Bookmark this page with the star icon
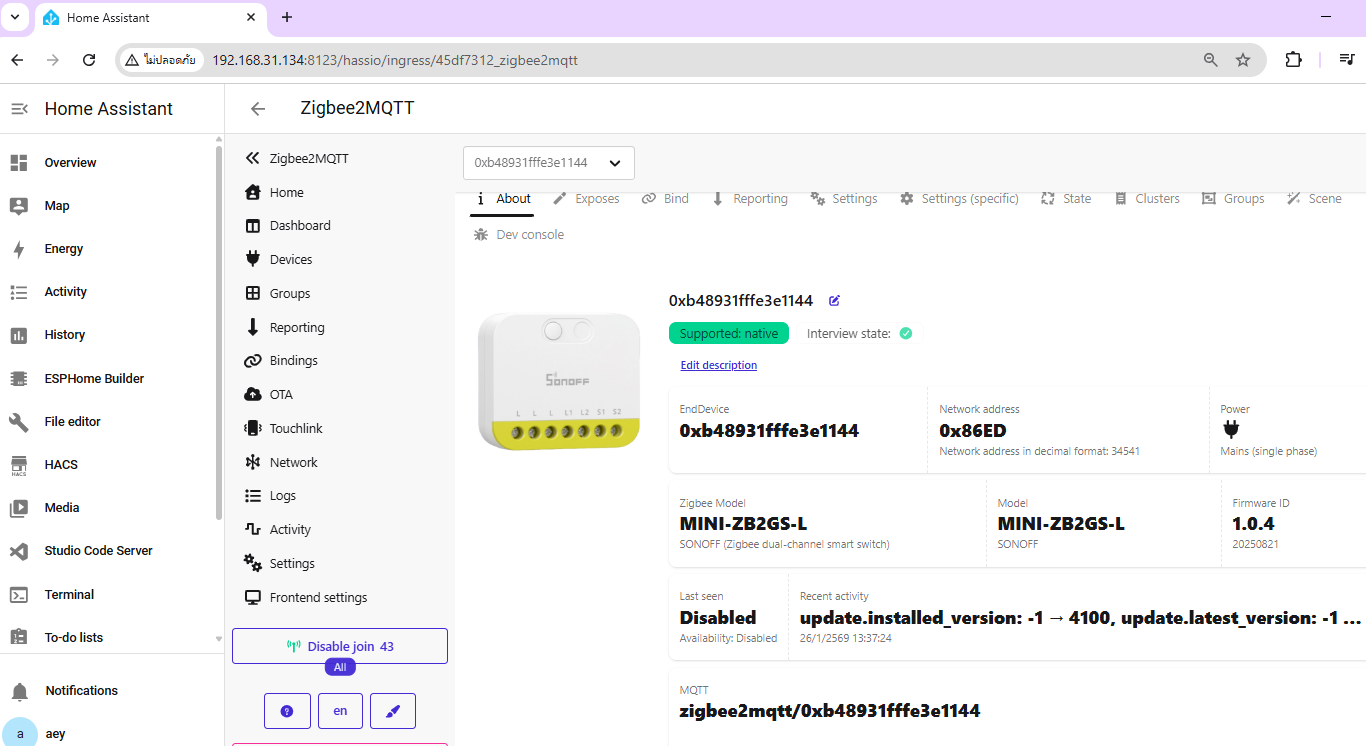 [x=1243, y=60]
